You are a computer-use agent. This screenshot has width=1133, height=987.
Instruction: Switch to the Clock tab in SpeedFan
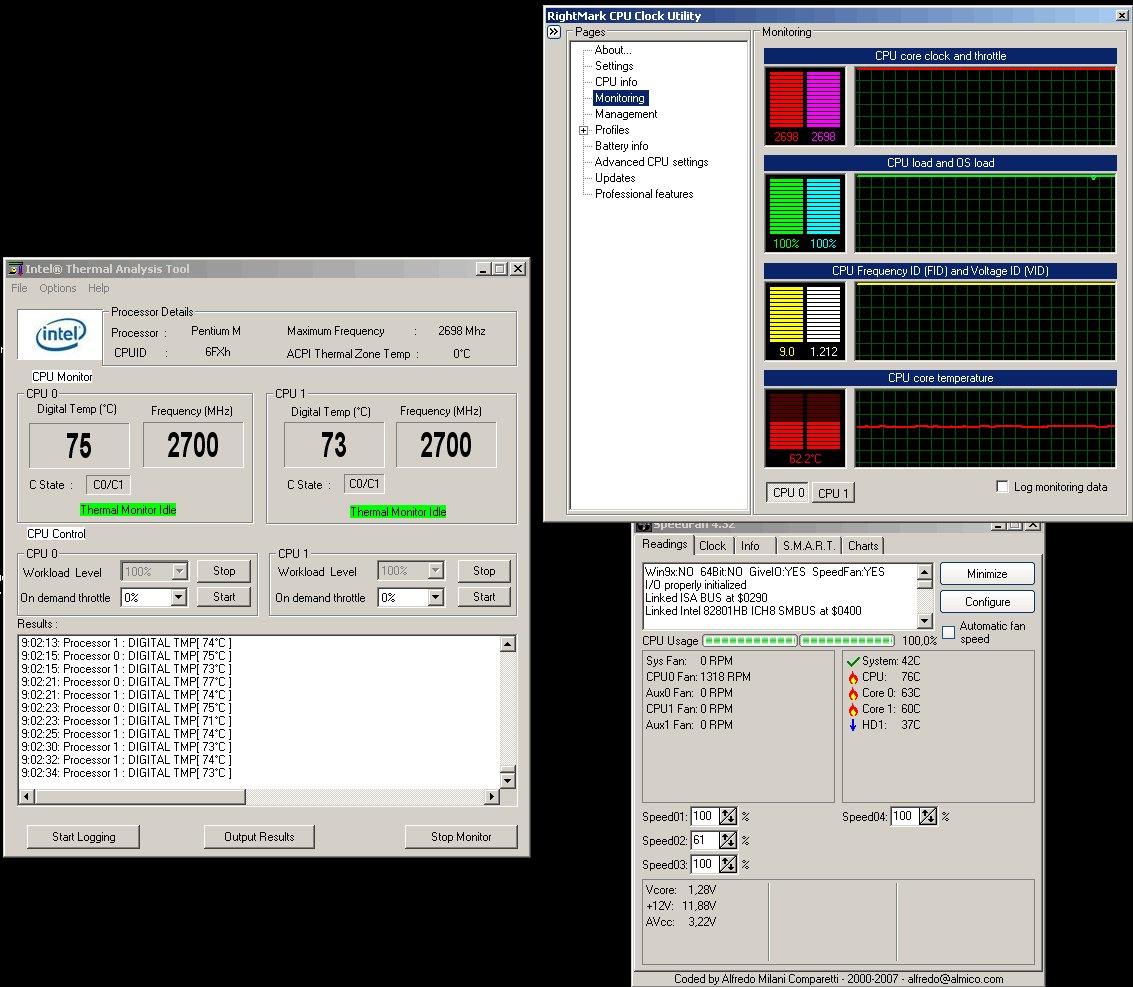712,546
